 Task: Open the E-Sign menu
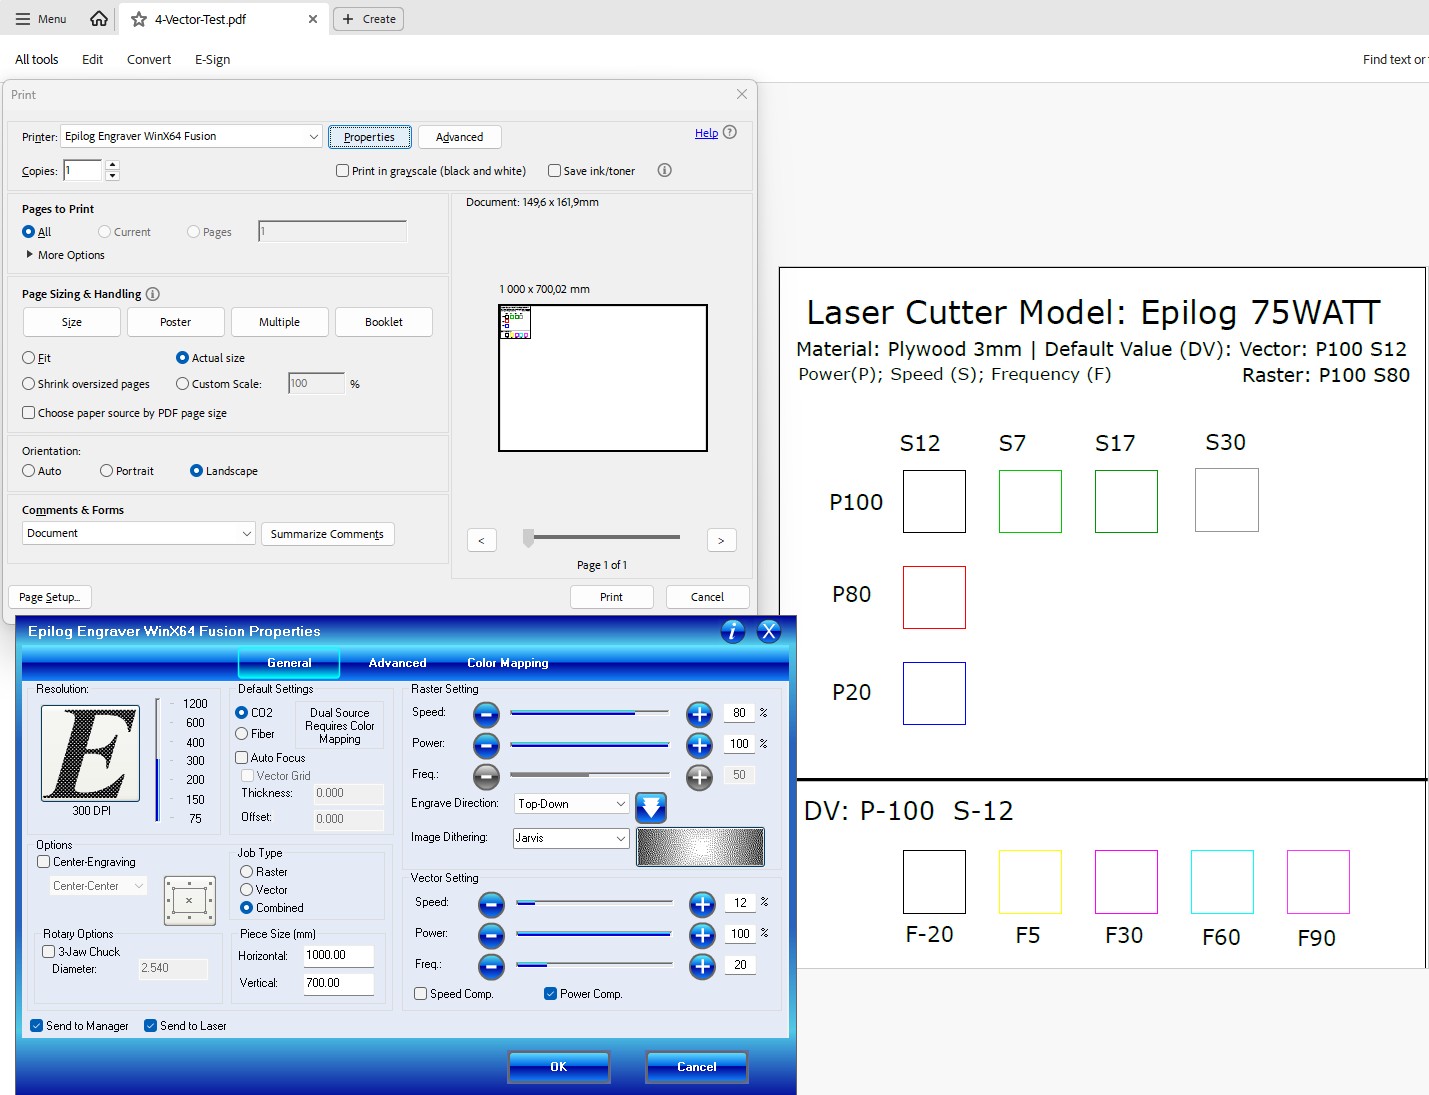click(x=211, y=59)
